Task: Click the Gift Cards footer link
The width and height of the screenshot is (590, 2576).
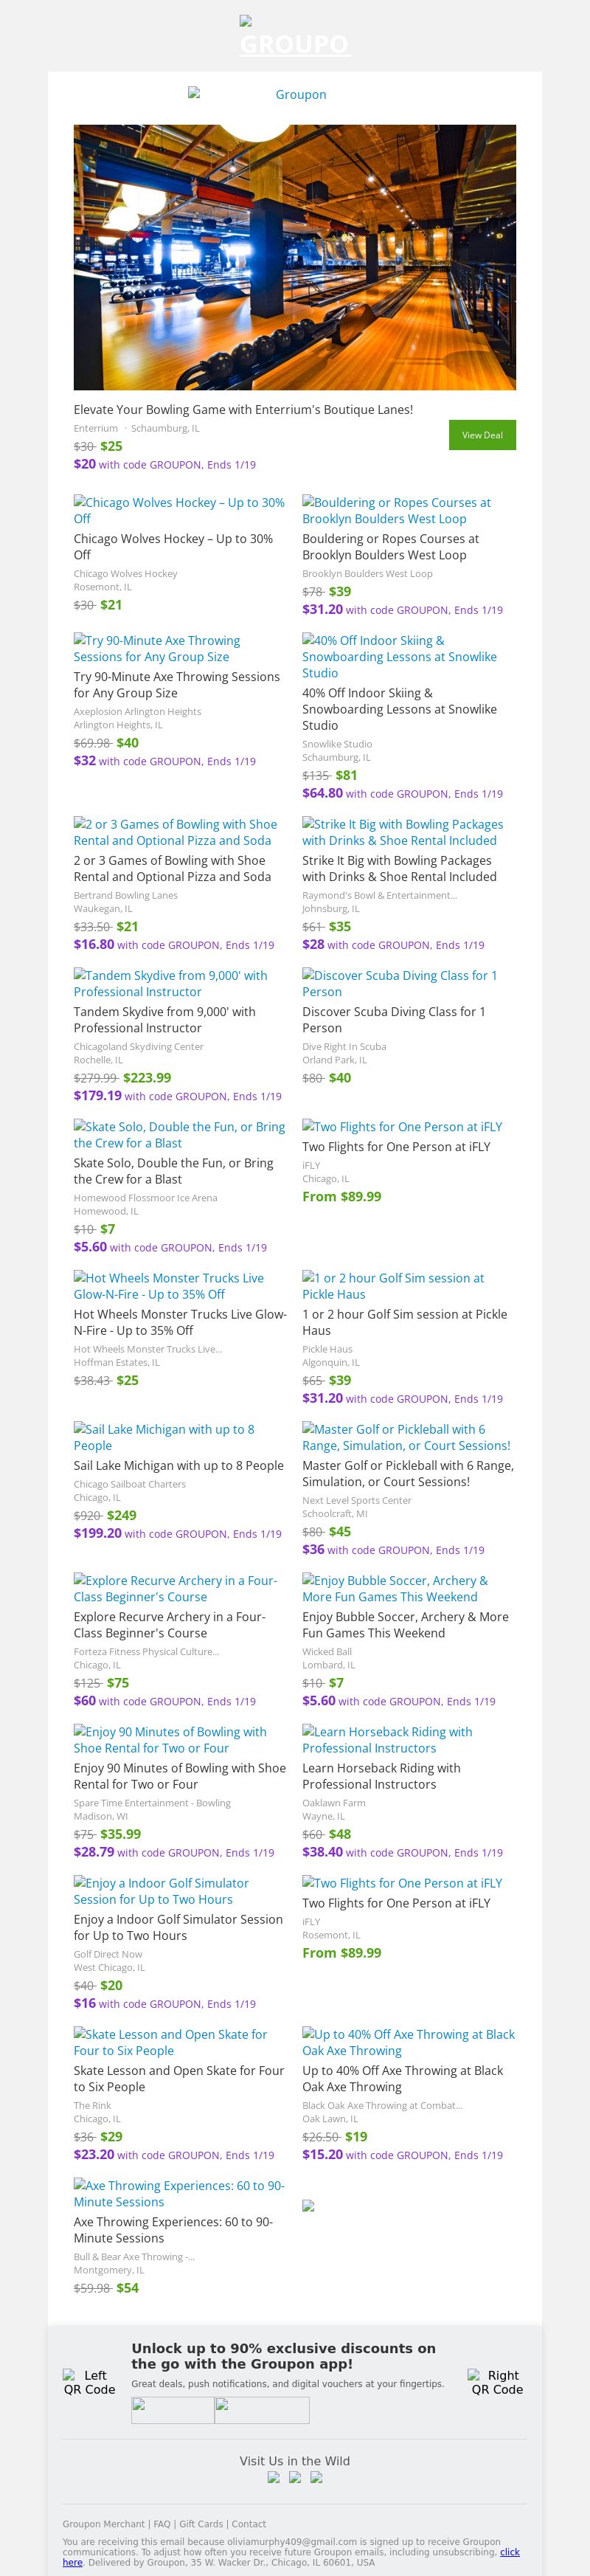Action: pos(201,2524)
